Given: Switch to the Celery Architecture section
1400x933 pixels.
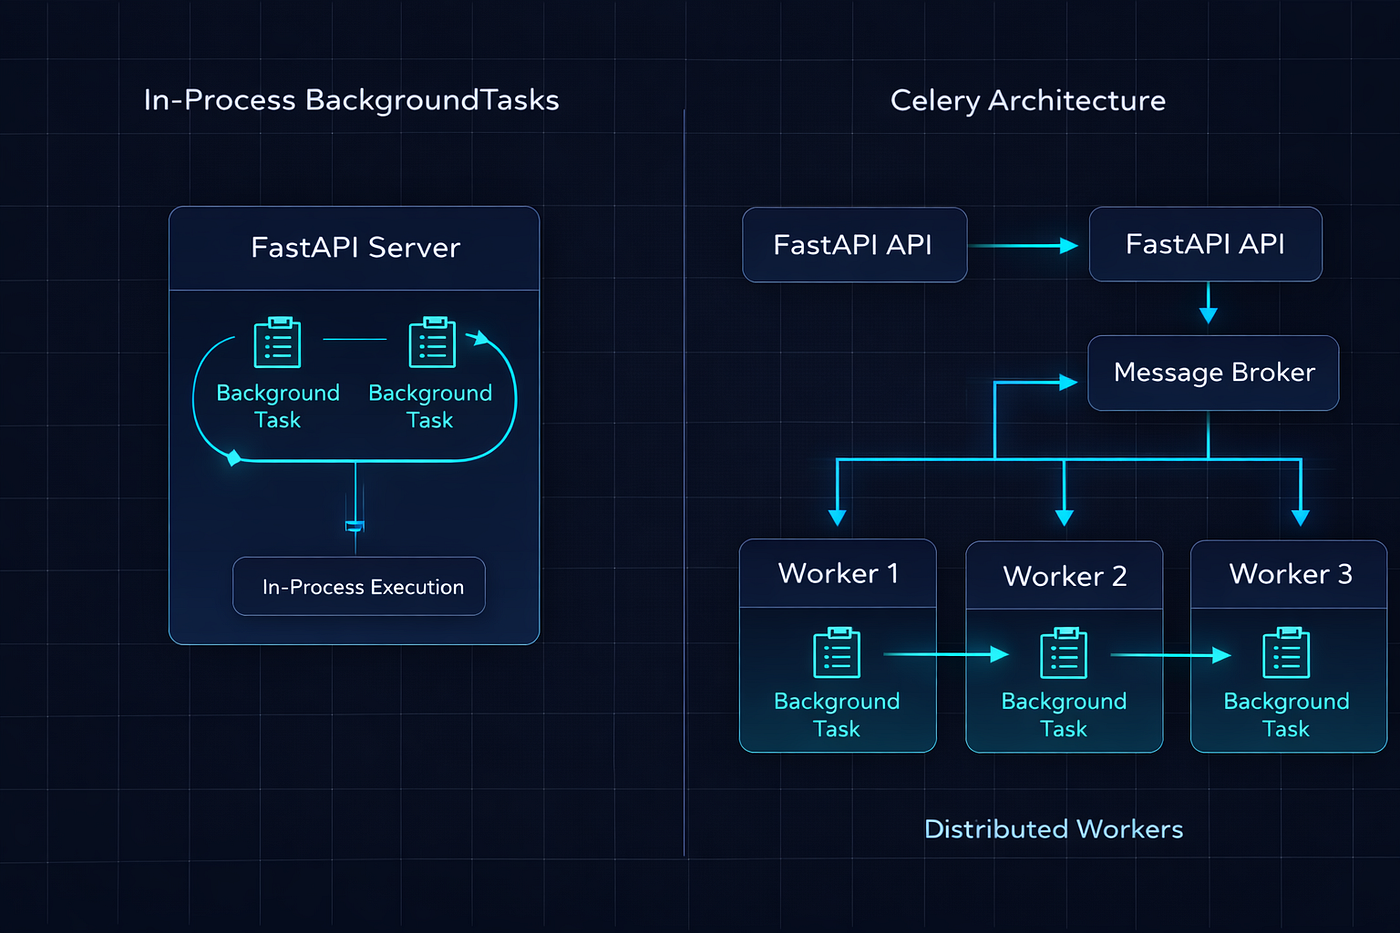Looking at the screenshot, I should [x=1028, y=100].
